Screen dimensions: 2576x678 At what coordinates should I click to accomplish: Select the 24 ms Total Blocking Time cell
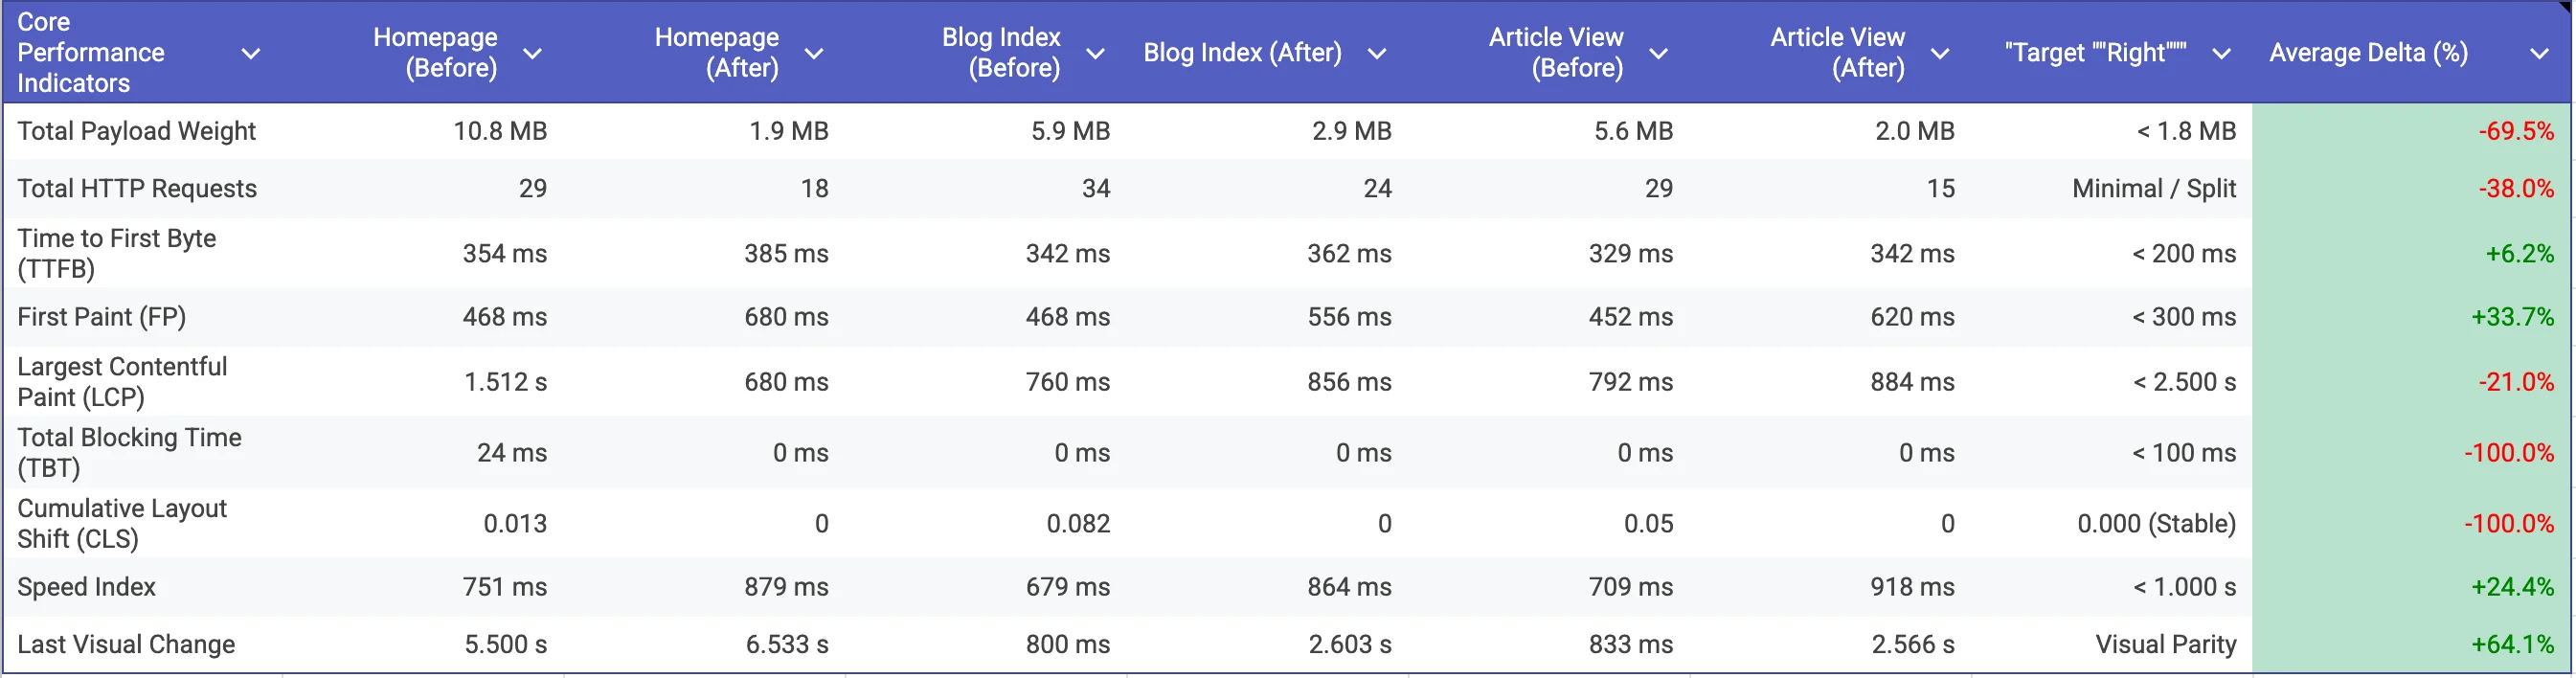tap(512, 452)
